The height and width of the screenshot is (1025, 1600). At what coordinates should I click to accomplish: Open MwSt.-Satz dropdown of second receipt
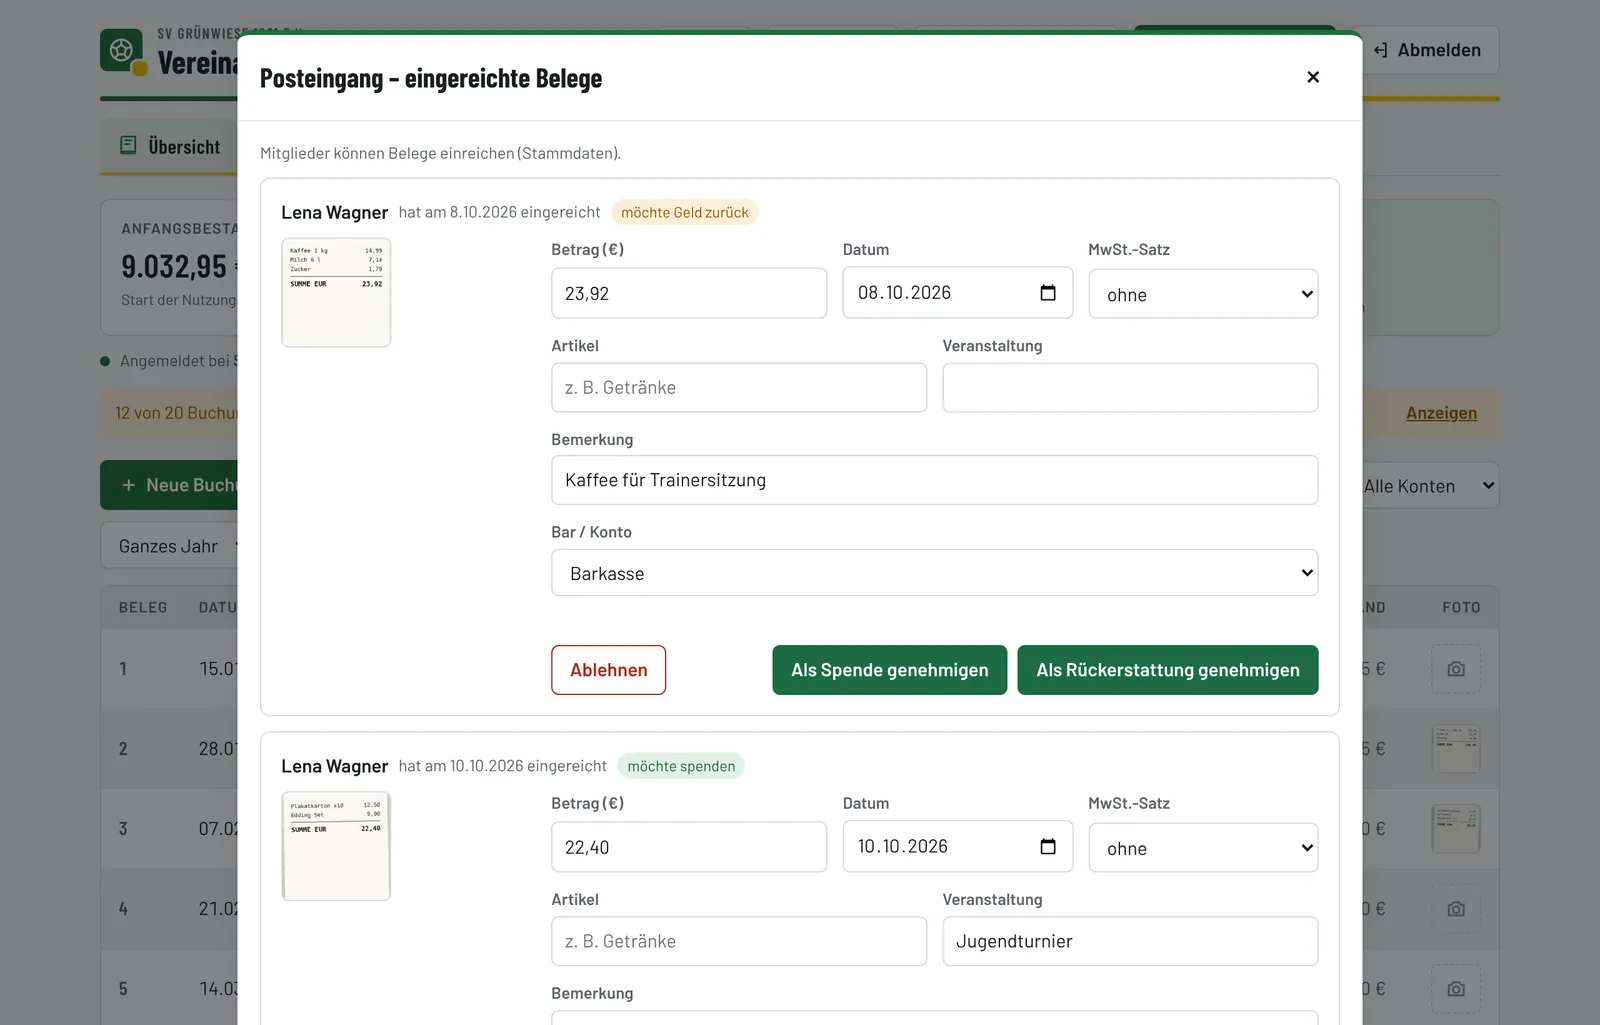point(1203,848)
